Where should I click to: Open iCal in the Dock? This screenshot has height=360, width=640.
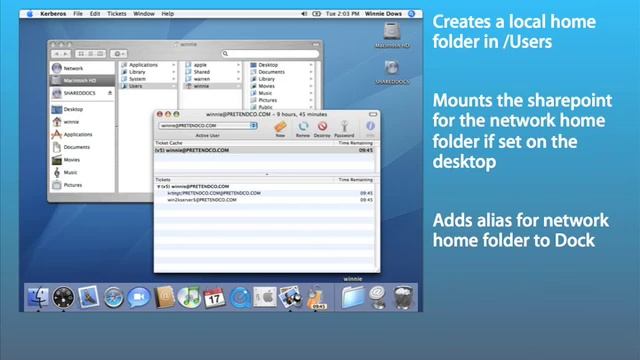pos(214,297)
